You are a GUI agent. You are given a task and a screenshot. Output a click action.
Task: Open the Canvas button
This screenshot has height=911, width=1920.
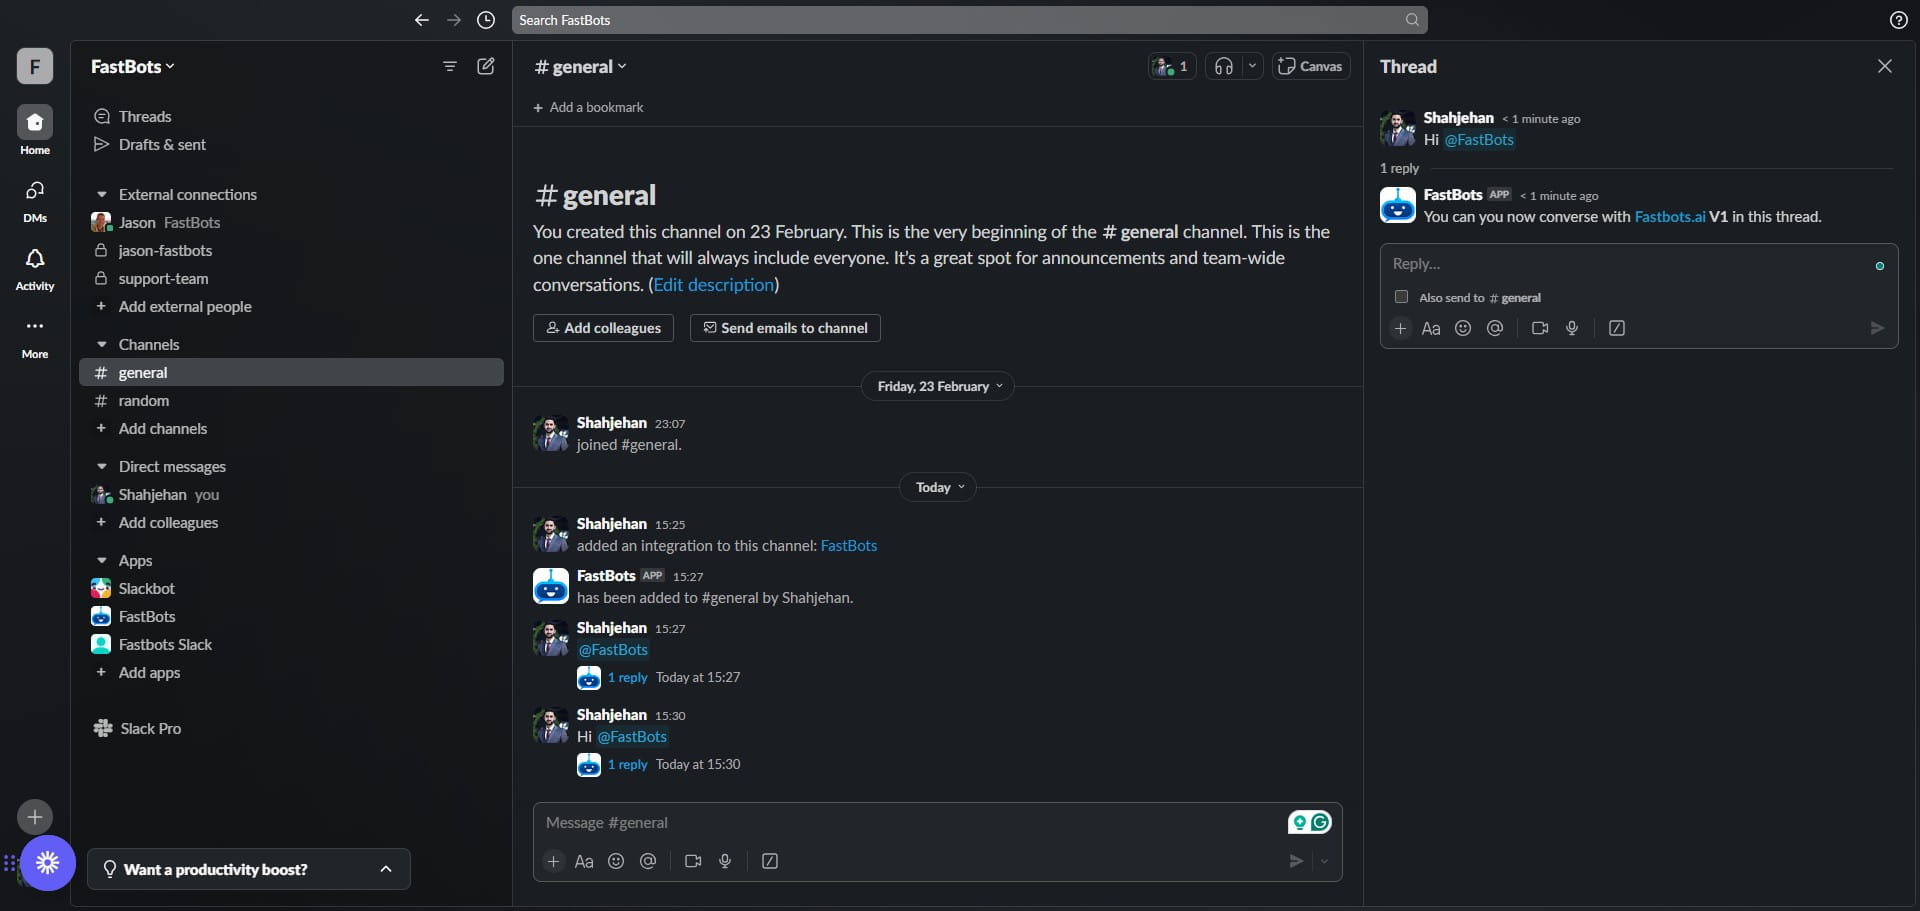[1311, 66]
